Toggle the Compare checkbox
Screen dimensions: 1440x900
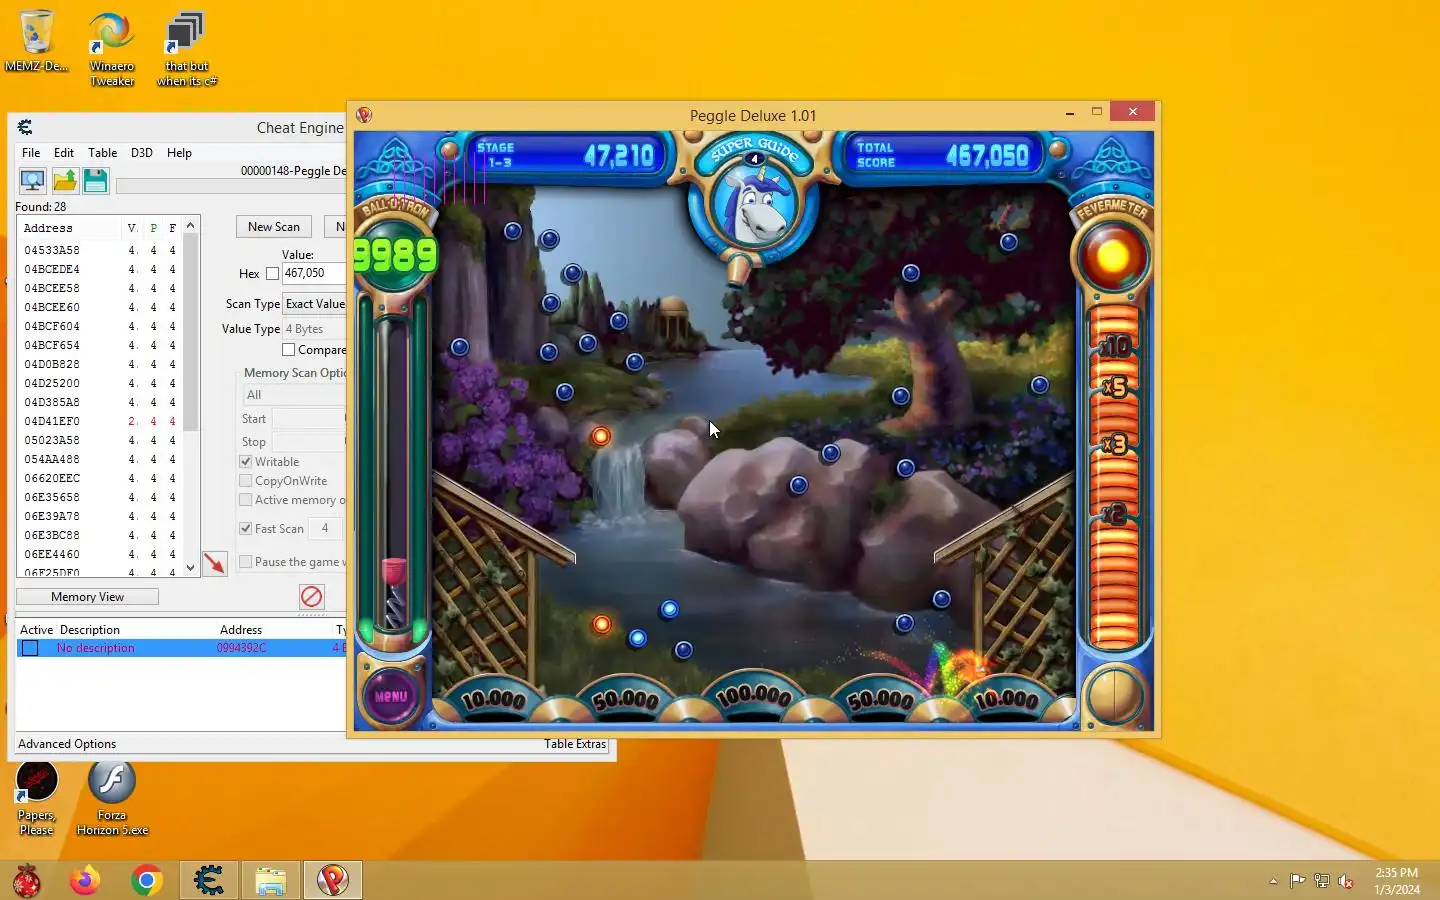coord(288,350)
